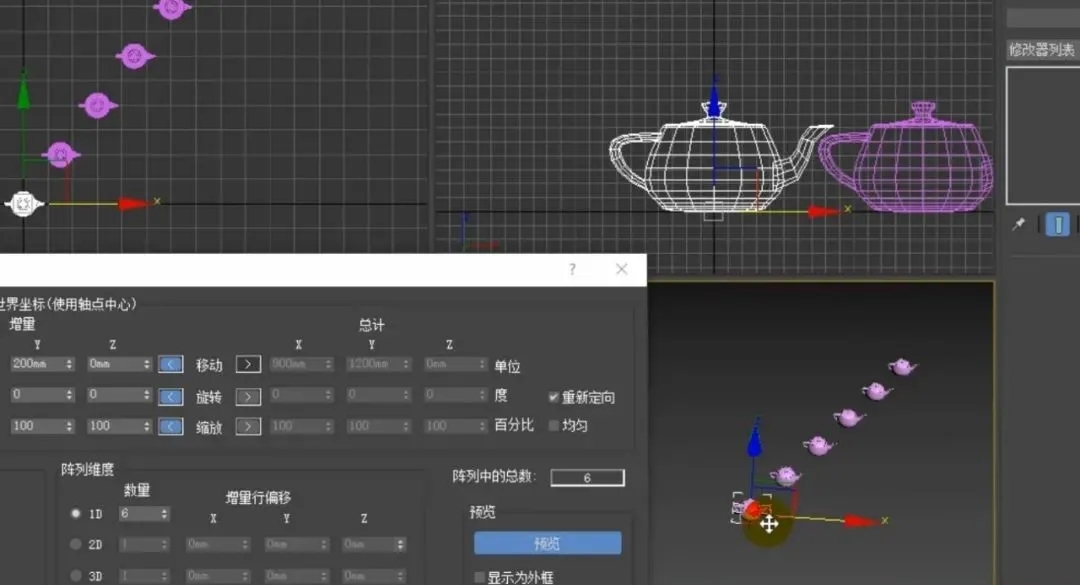Click spinner of the incremental rotate Y field
The height and width of the screenshot is (585, 1080).
pyautogui.click(x=69, y=395)
